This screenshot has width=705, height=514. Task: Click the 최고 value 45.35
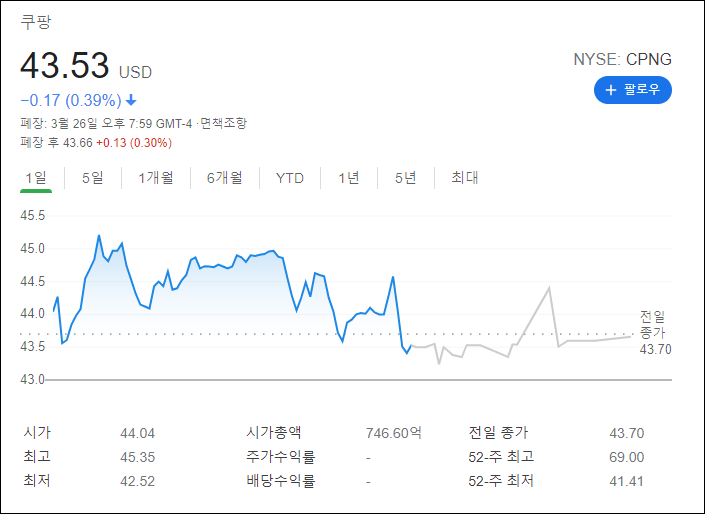coord(138,457)
